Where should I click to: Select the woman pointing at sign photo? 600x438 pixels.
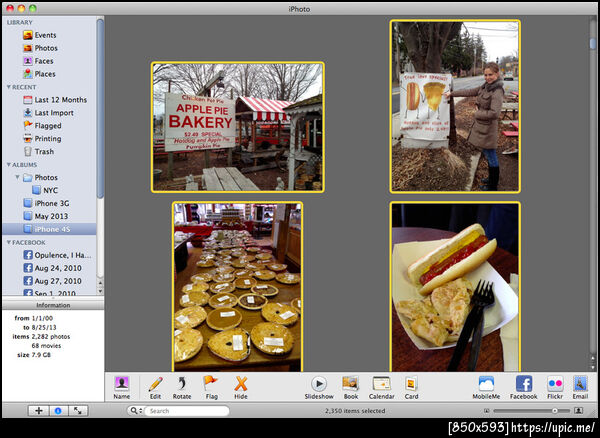click(x=455, y=106)
